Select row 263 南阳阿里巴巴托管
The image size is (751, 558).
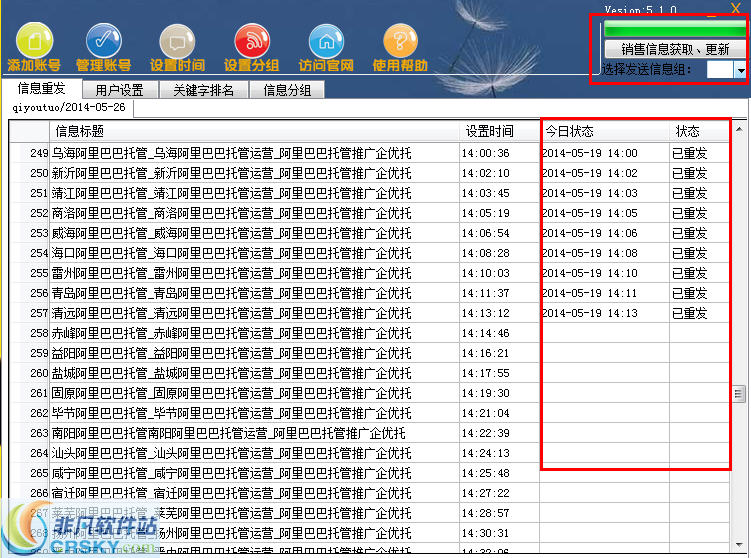[369, 433]
